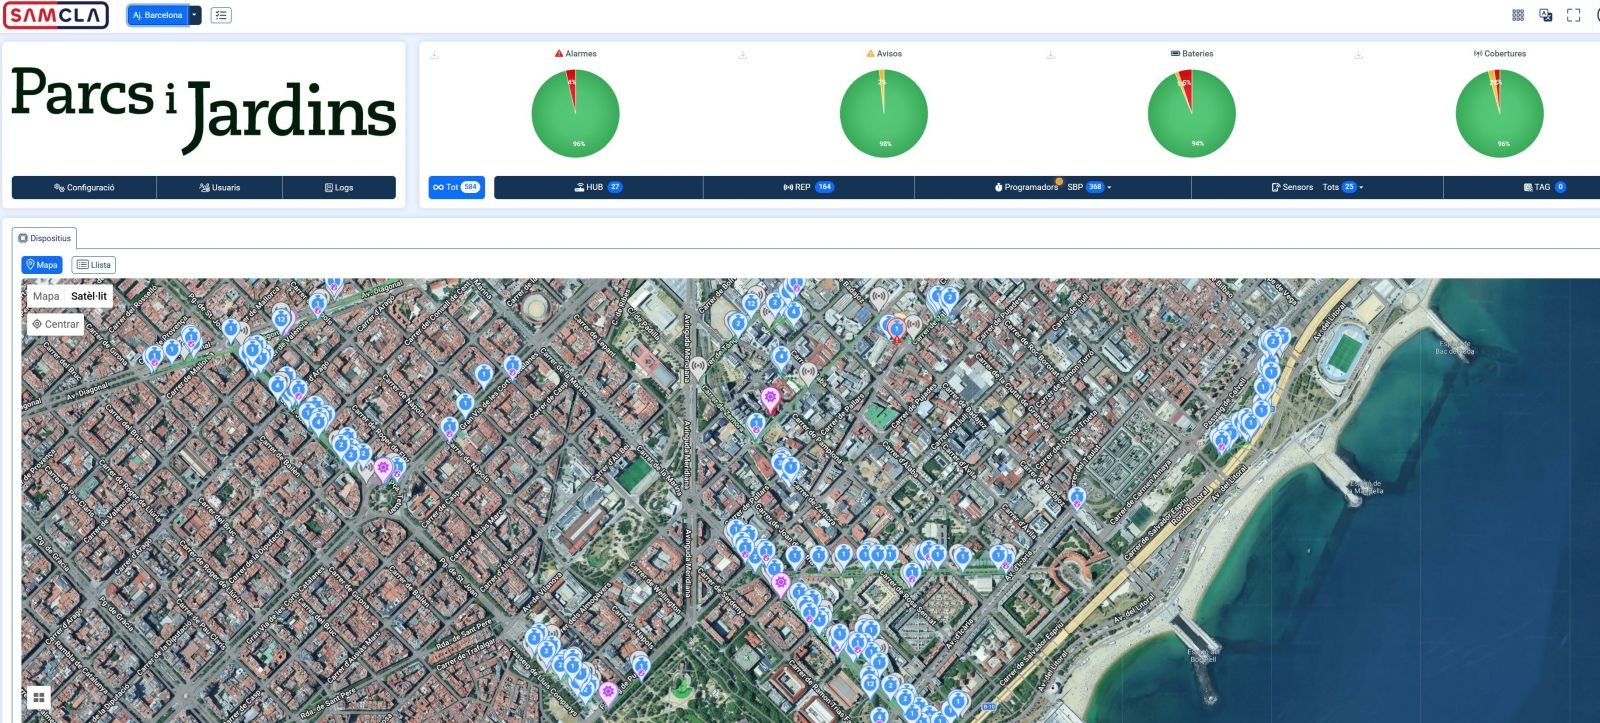Screen dimensions: 1600x723
Task: Select the Aj. Barcelona organization button
Action: point(157,15)
